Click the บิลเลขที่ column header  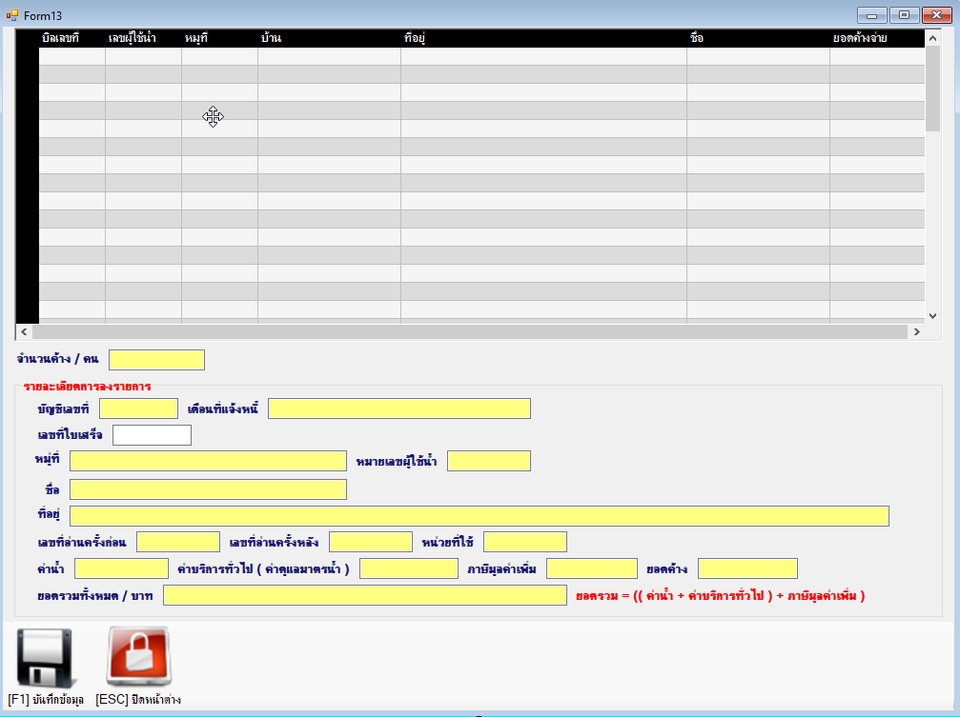(x=62, y=37)
